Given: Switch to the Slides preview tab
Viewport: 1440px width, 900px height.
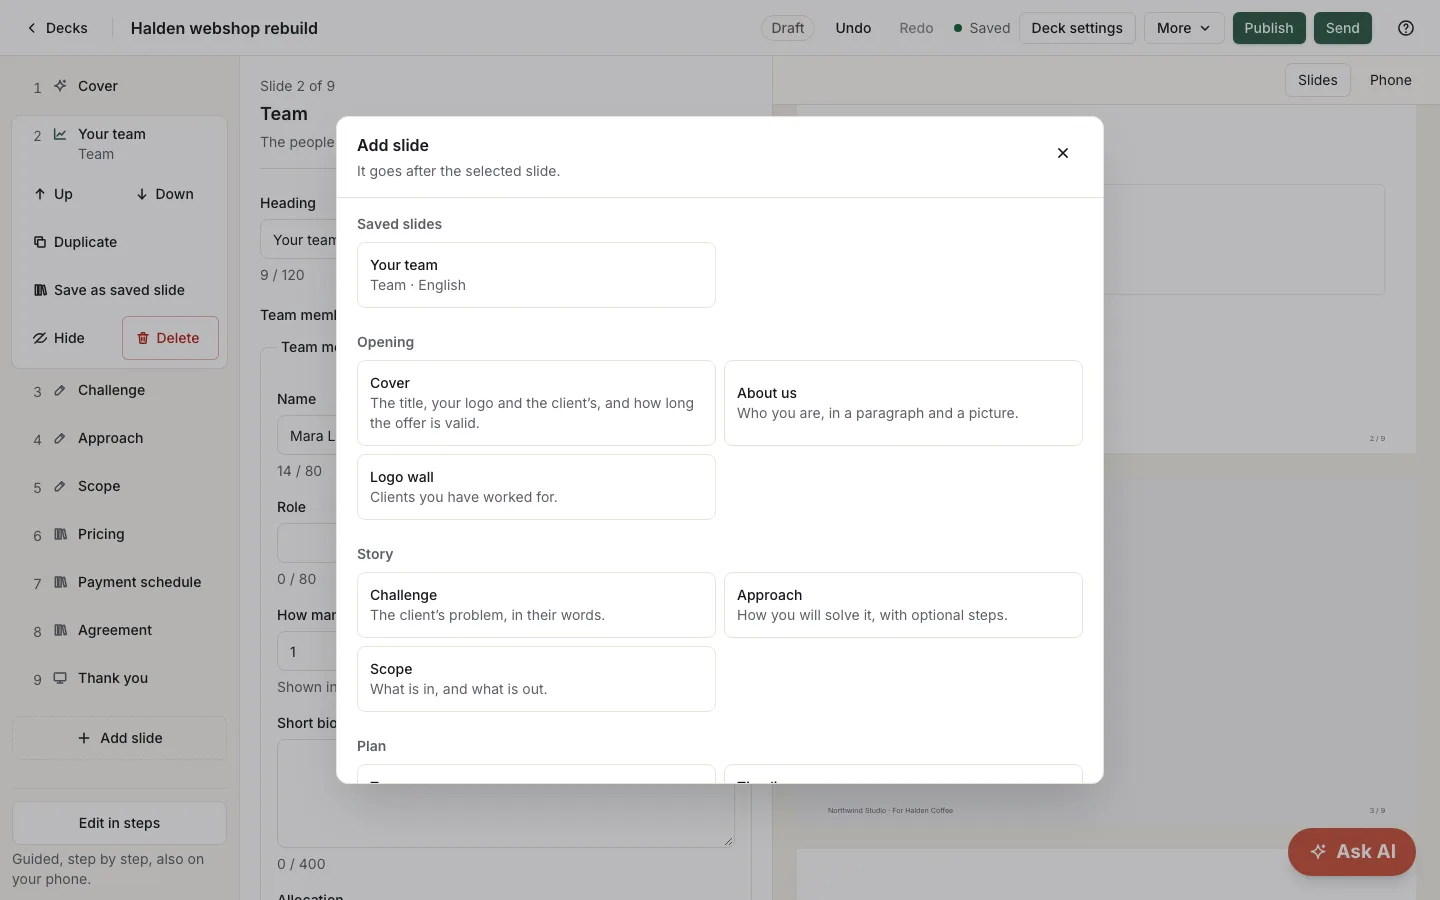Looking at the screenshot, I should point(1317,80).
